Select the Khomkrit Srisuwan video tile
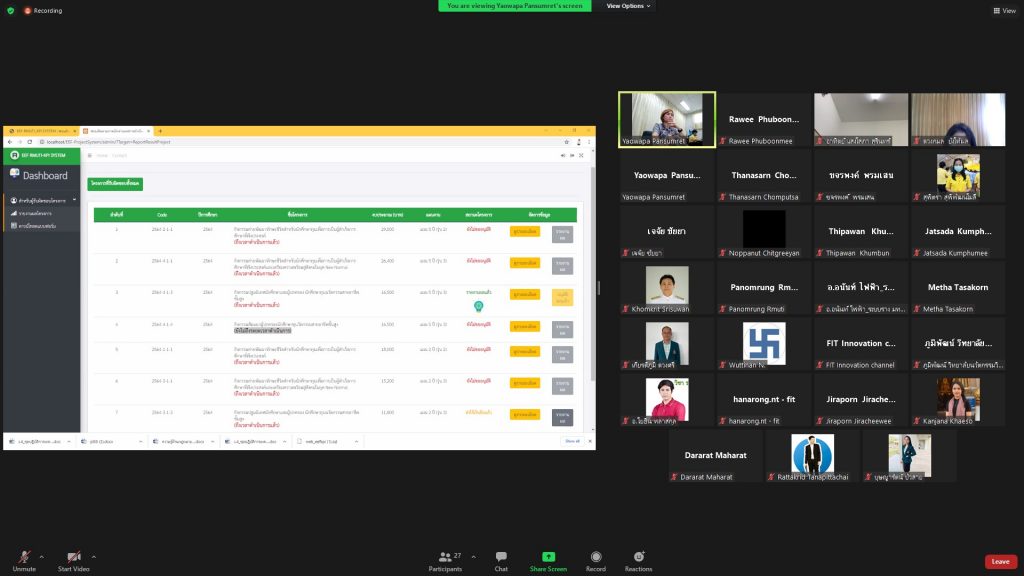Image resolution: width=1024 pixels, height=576 pixels. 667,289
